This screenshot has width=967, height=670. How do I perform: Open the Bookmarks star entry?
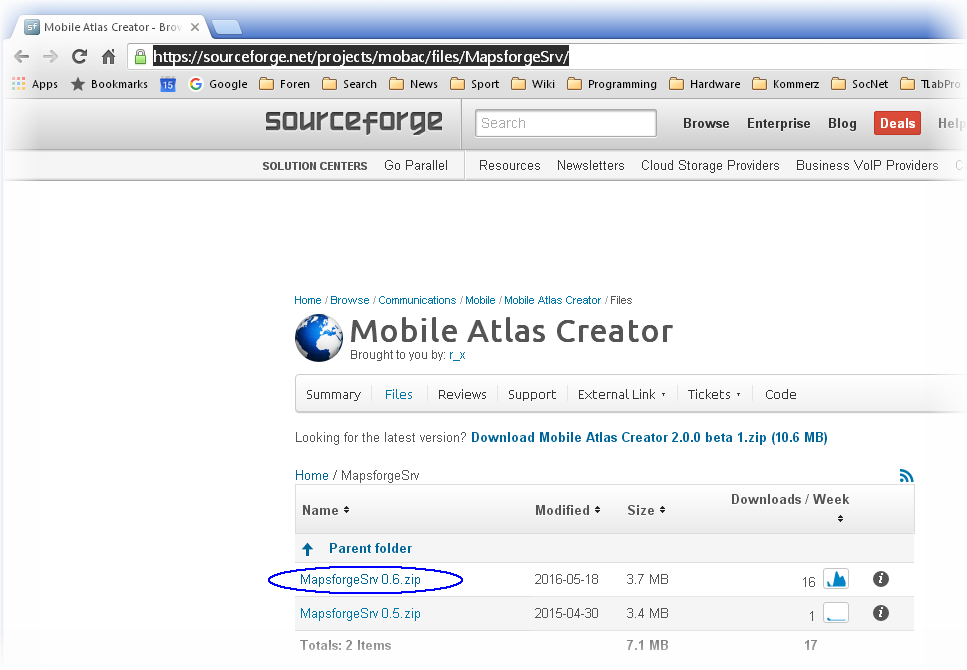(x=109, y=84)
